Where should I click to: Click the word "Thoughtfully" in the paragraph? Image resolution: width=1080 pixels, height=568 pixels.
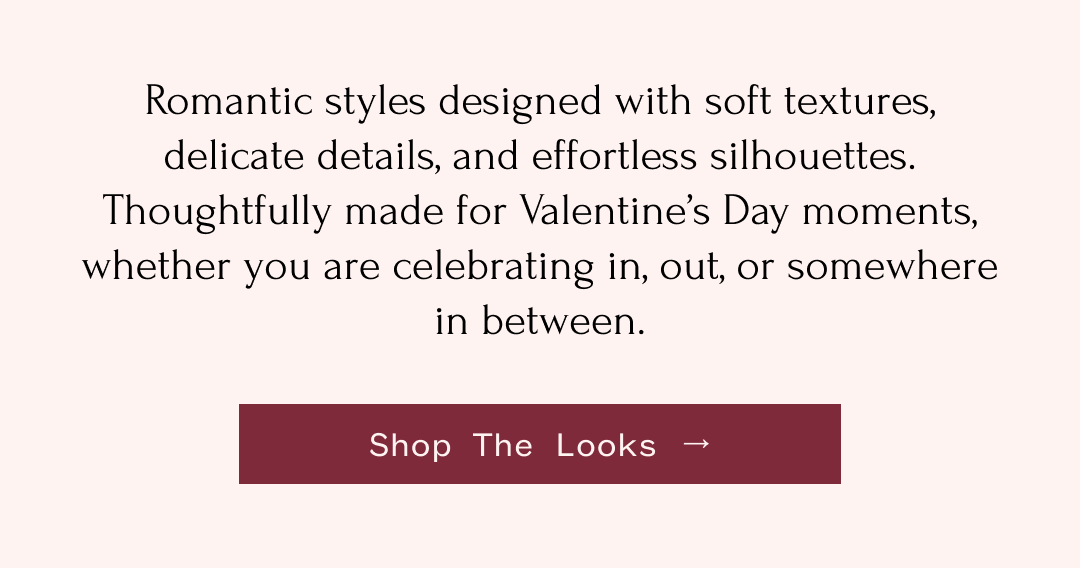pyautogui.click(x=217, y=213)
